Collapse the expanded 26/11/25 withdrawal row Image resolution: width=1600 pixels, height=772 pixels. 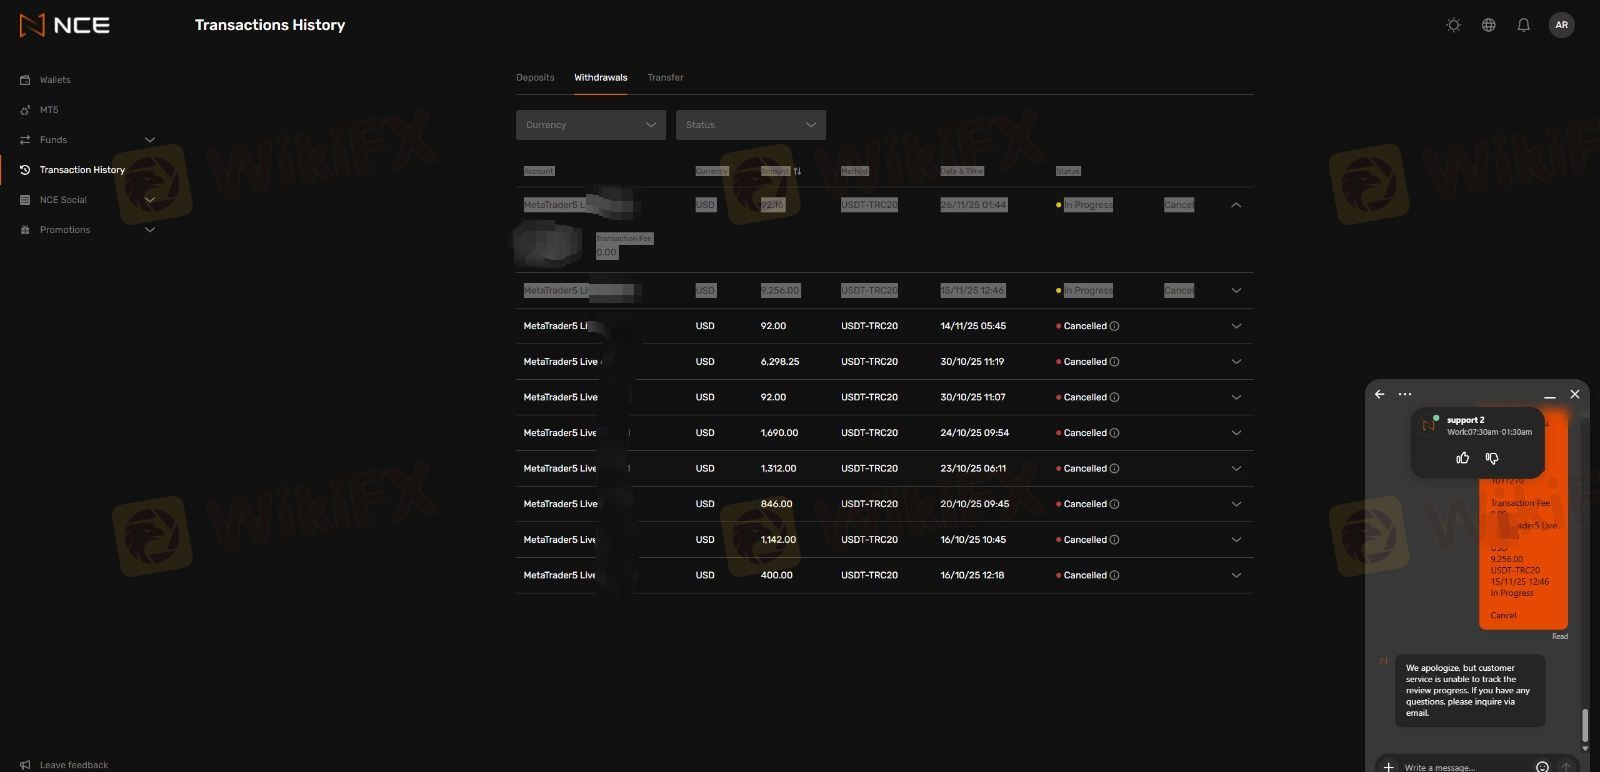[1236, 205]
